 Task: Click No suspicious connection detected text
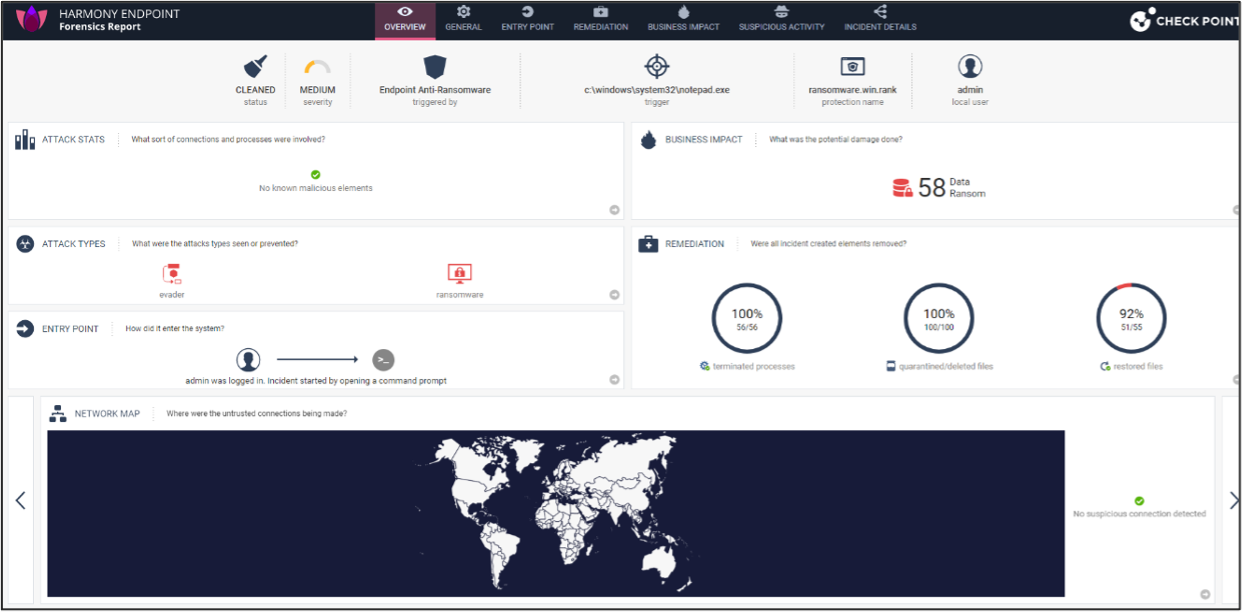pyautogui.click(x=1139, y=514)
